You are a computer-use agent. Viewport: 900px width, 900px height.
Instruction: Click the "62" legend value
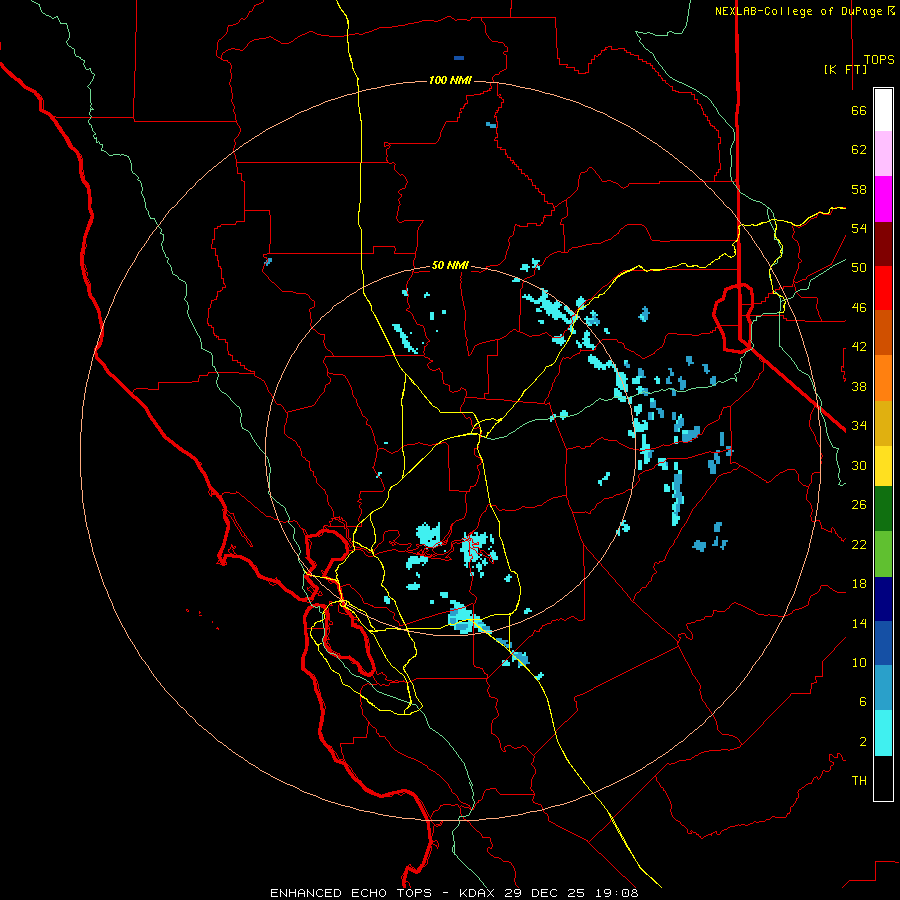pos(859,150)
